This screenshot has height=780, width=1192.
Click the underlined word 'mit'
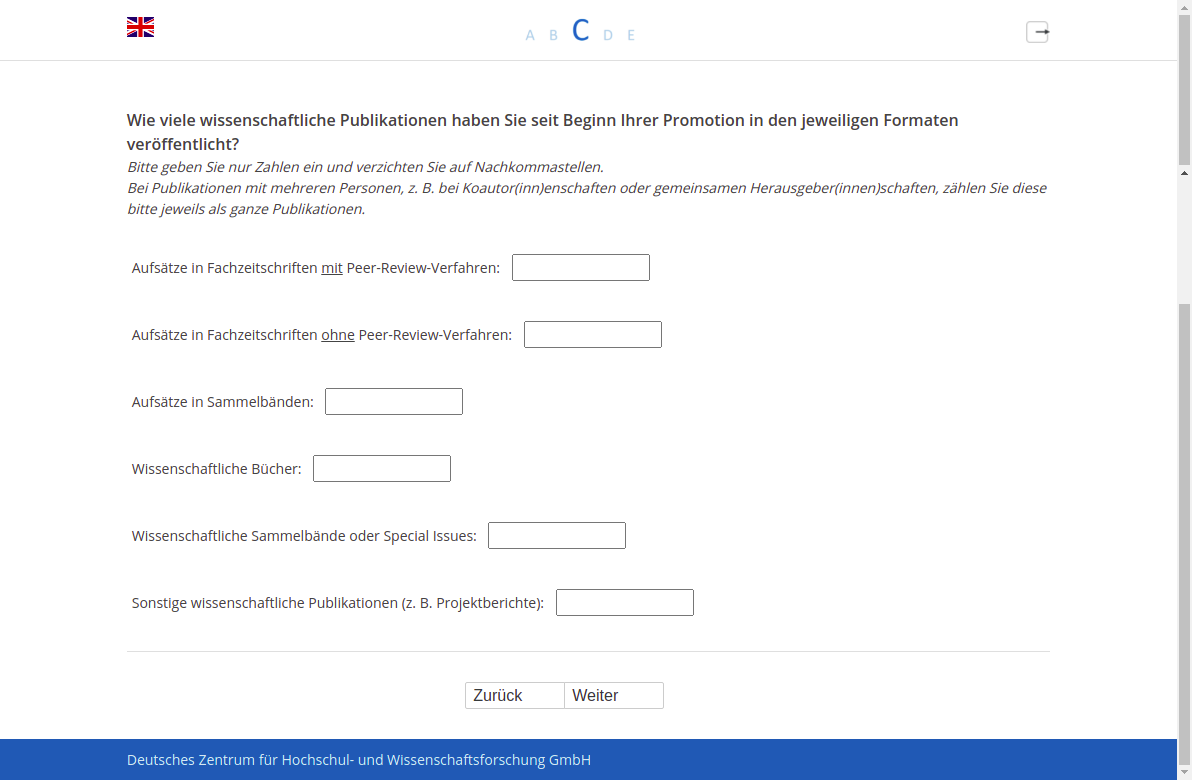(x=331, y=268)
